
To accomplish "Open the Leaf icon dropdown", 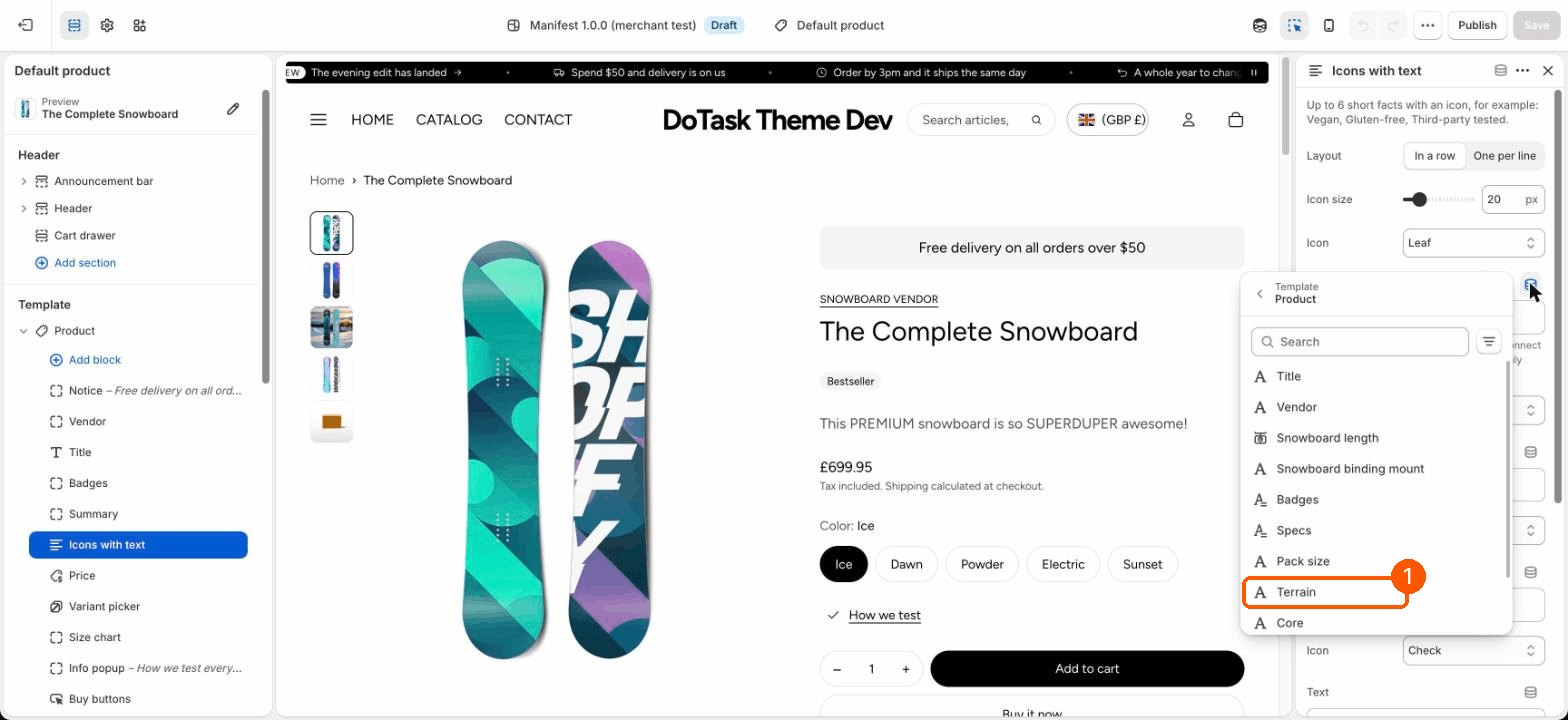I will pyautogui.click(x=1473, y=243).
